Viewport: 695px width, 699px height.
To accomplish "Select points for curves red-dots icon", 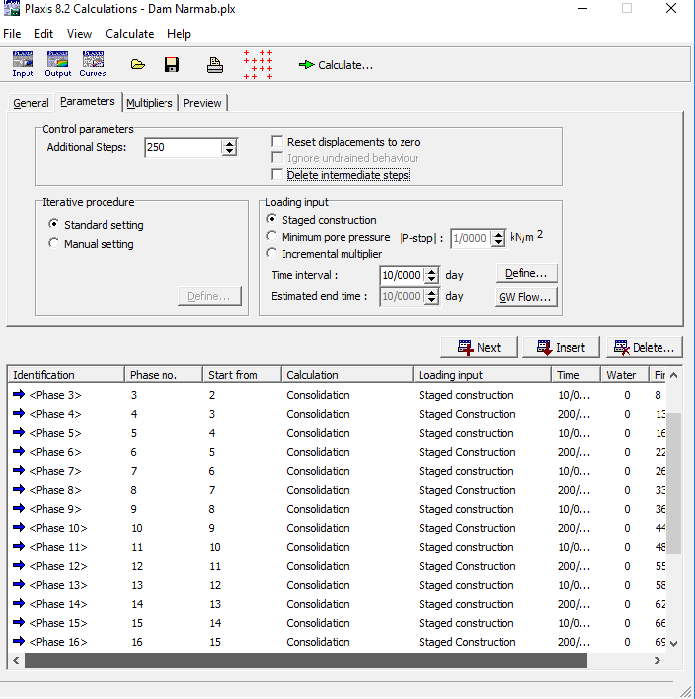I will coord(258,64).
